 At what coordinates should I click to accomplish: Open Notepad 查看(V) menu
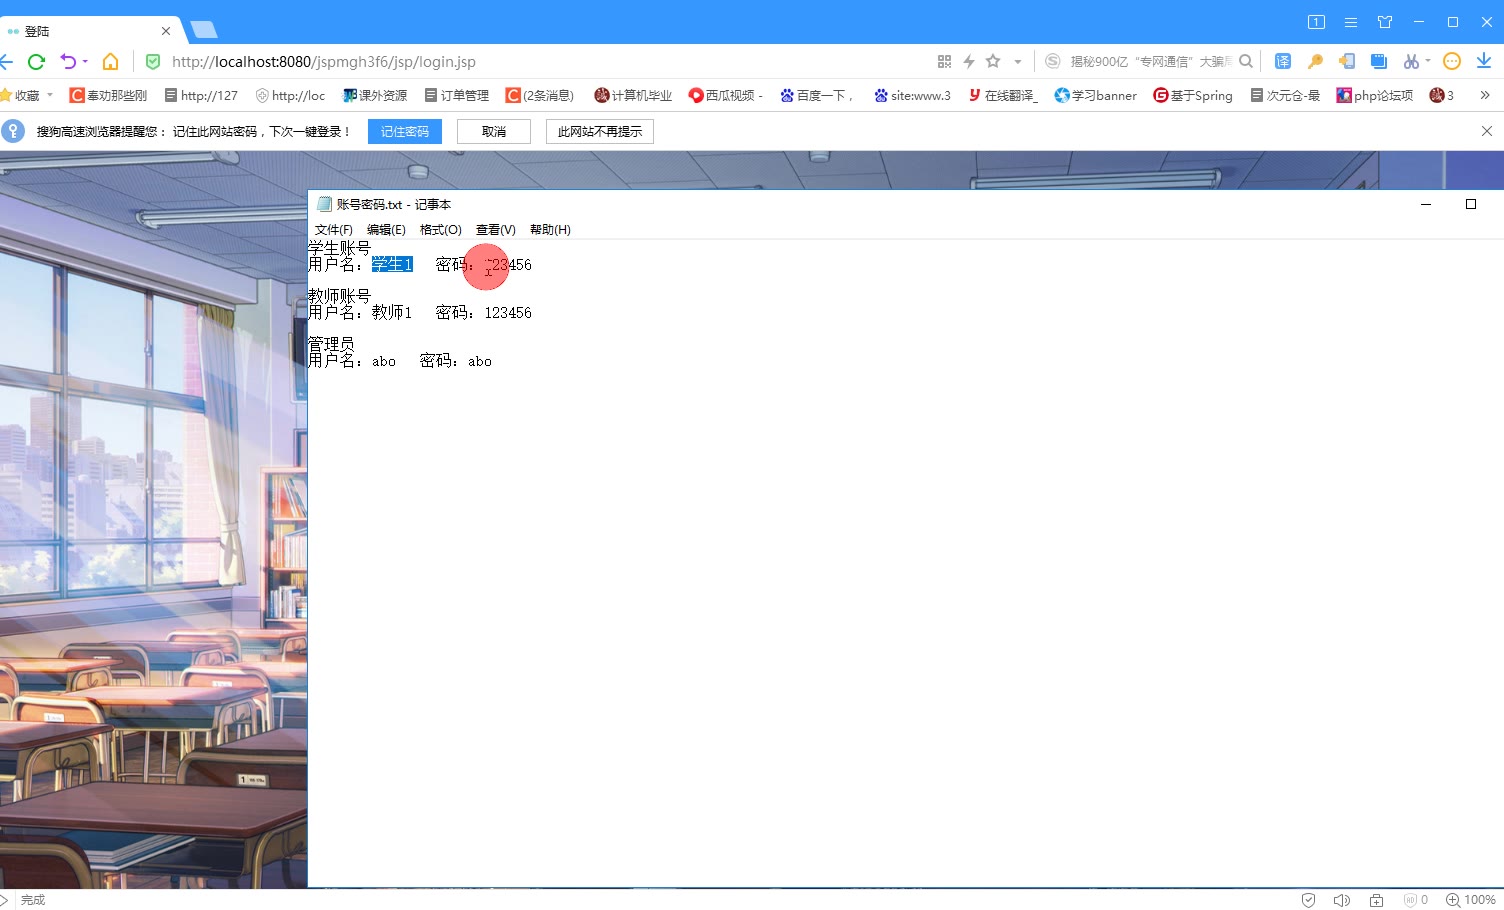click(x=496, y=230)
